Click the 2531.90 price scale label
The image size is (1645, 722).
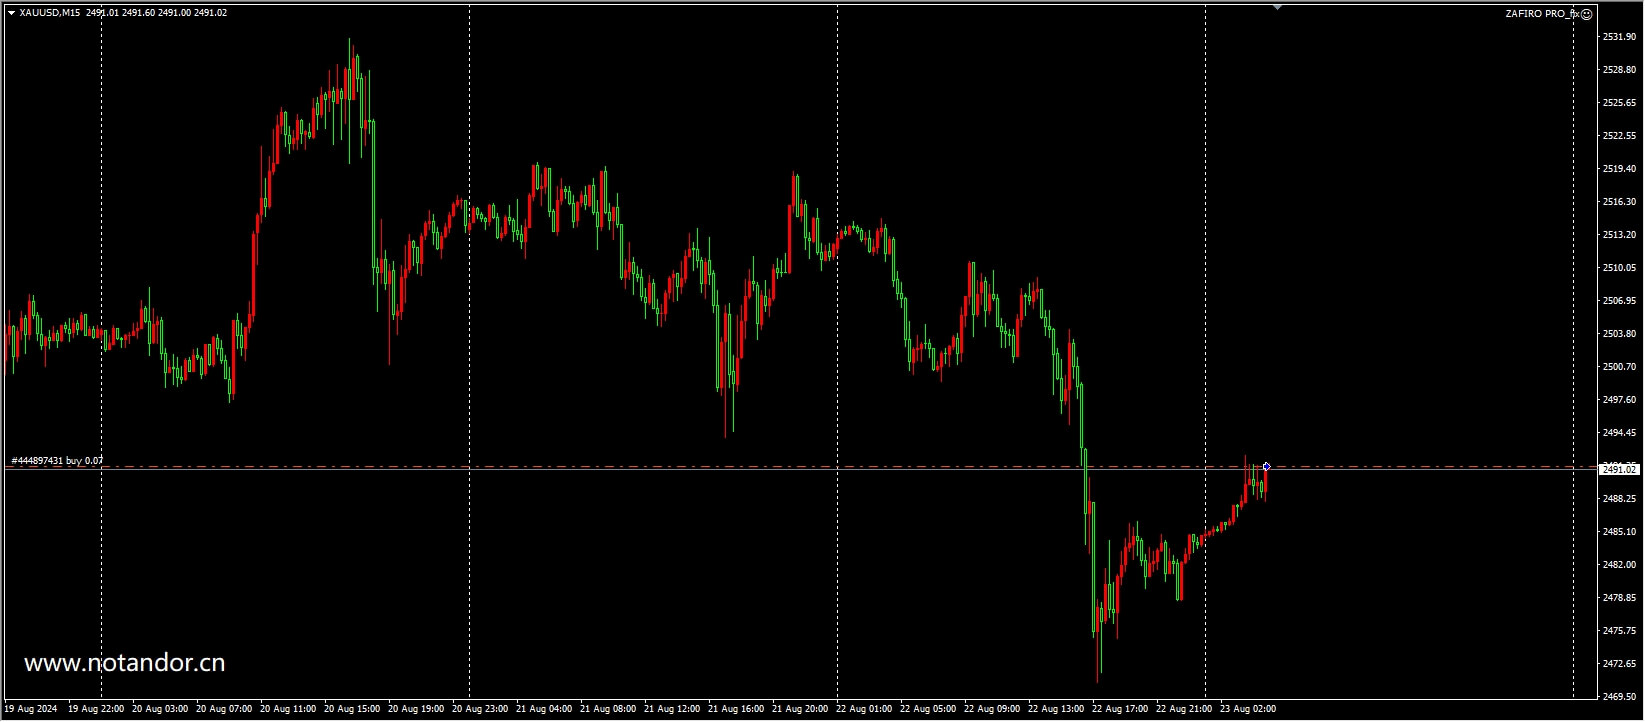coord(1619,37)
